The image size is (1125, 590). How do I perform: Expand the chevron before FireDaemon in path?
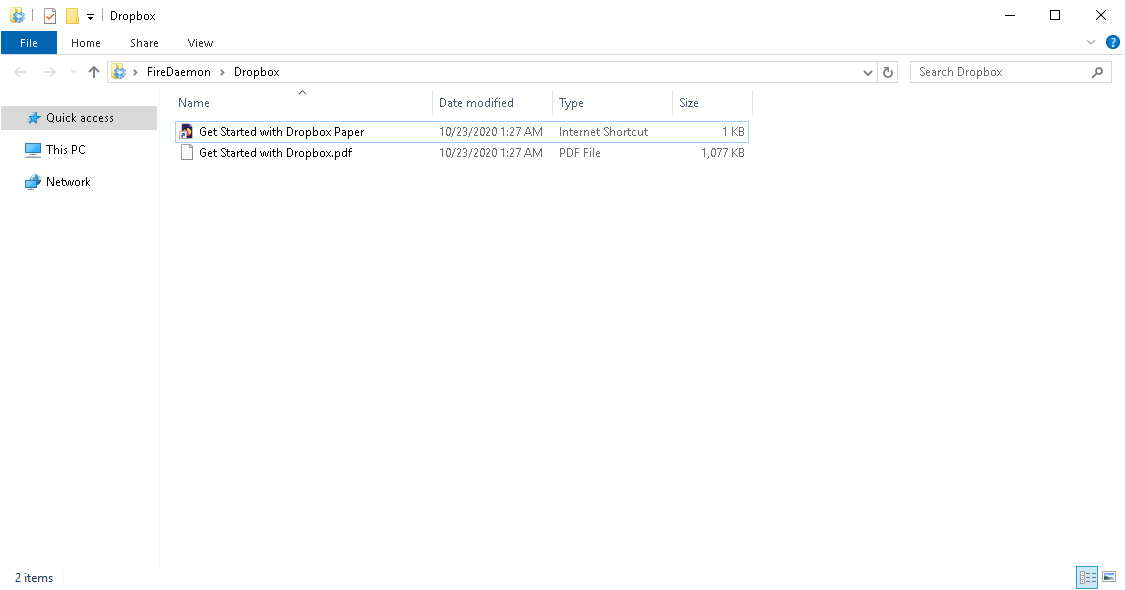tap(135, 72)
